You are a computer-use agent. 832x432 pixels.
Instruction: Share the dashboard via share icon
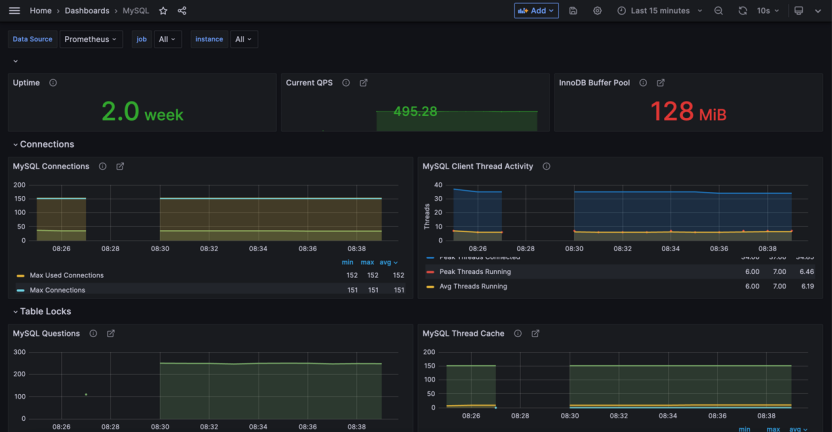click(182, 11)
